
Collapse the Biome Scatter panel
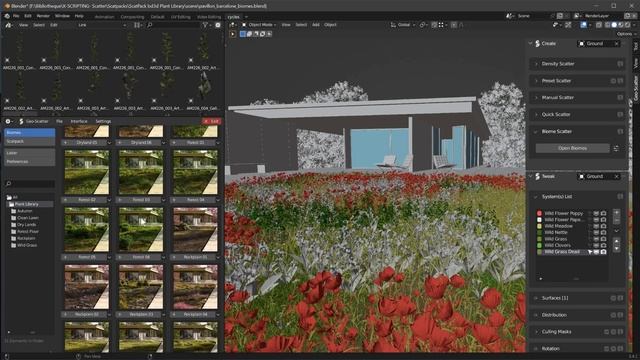[x=536, y=131]
